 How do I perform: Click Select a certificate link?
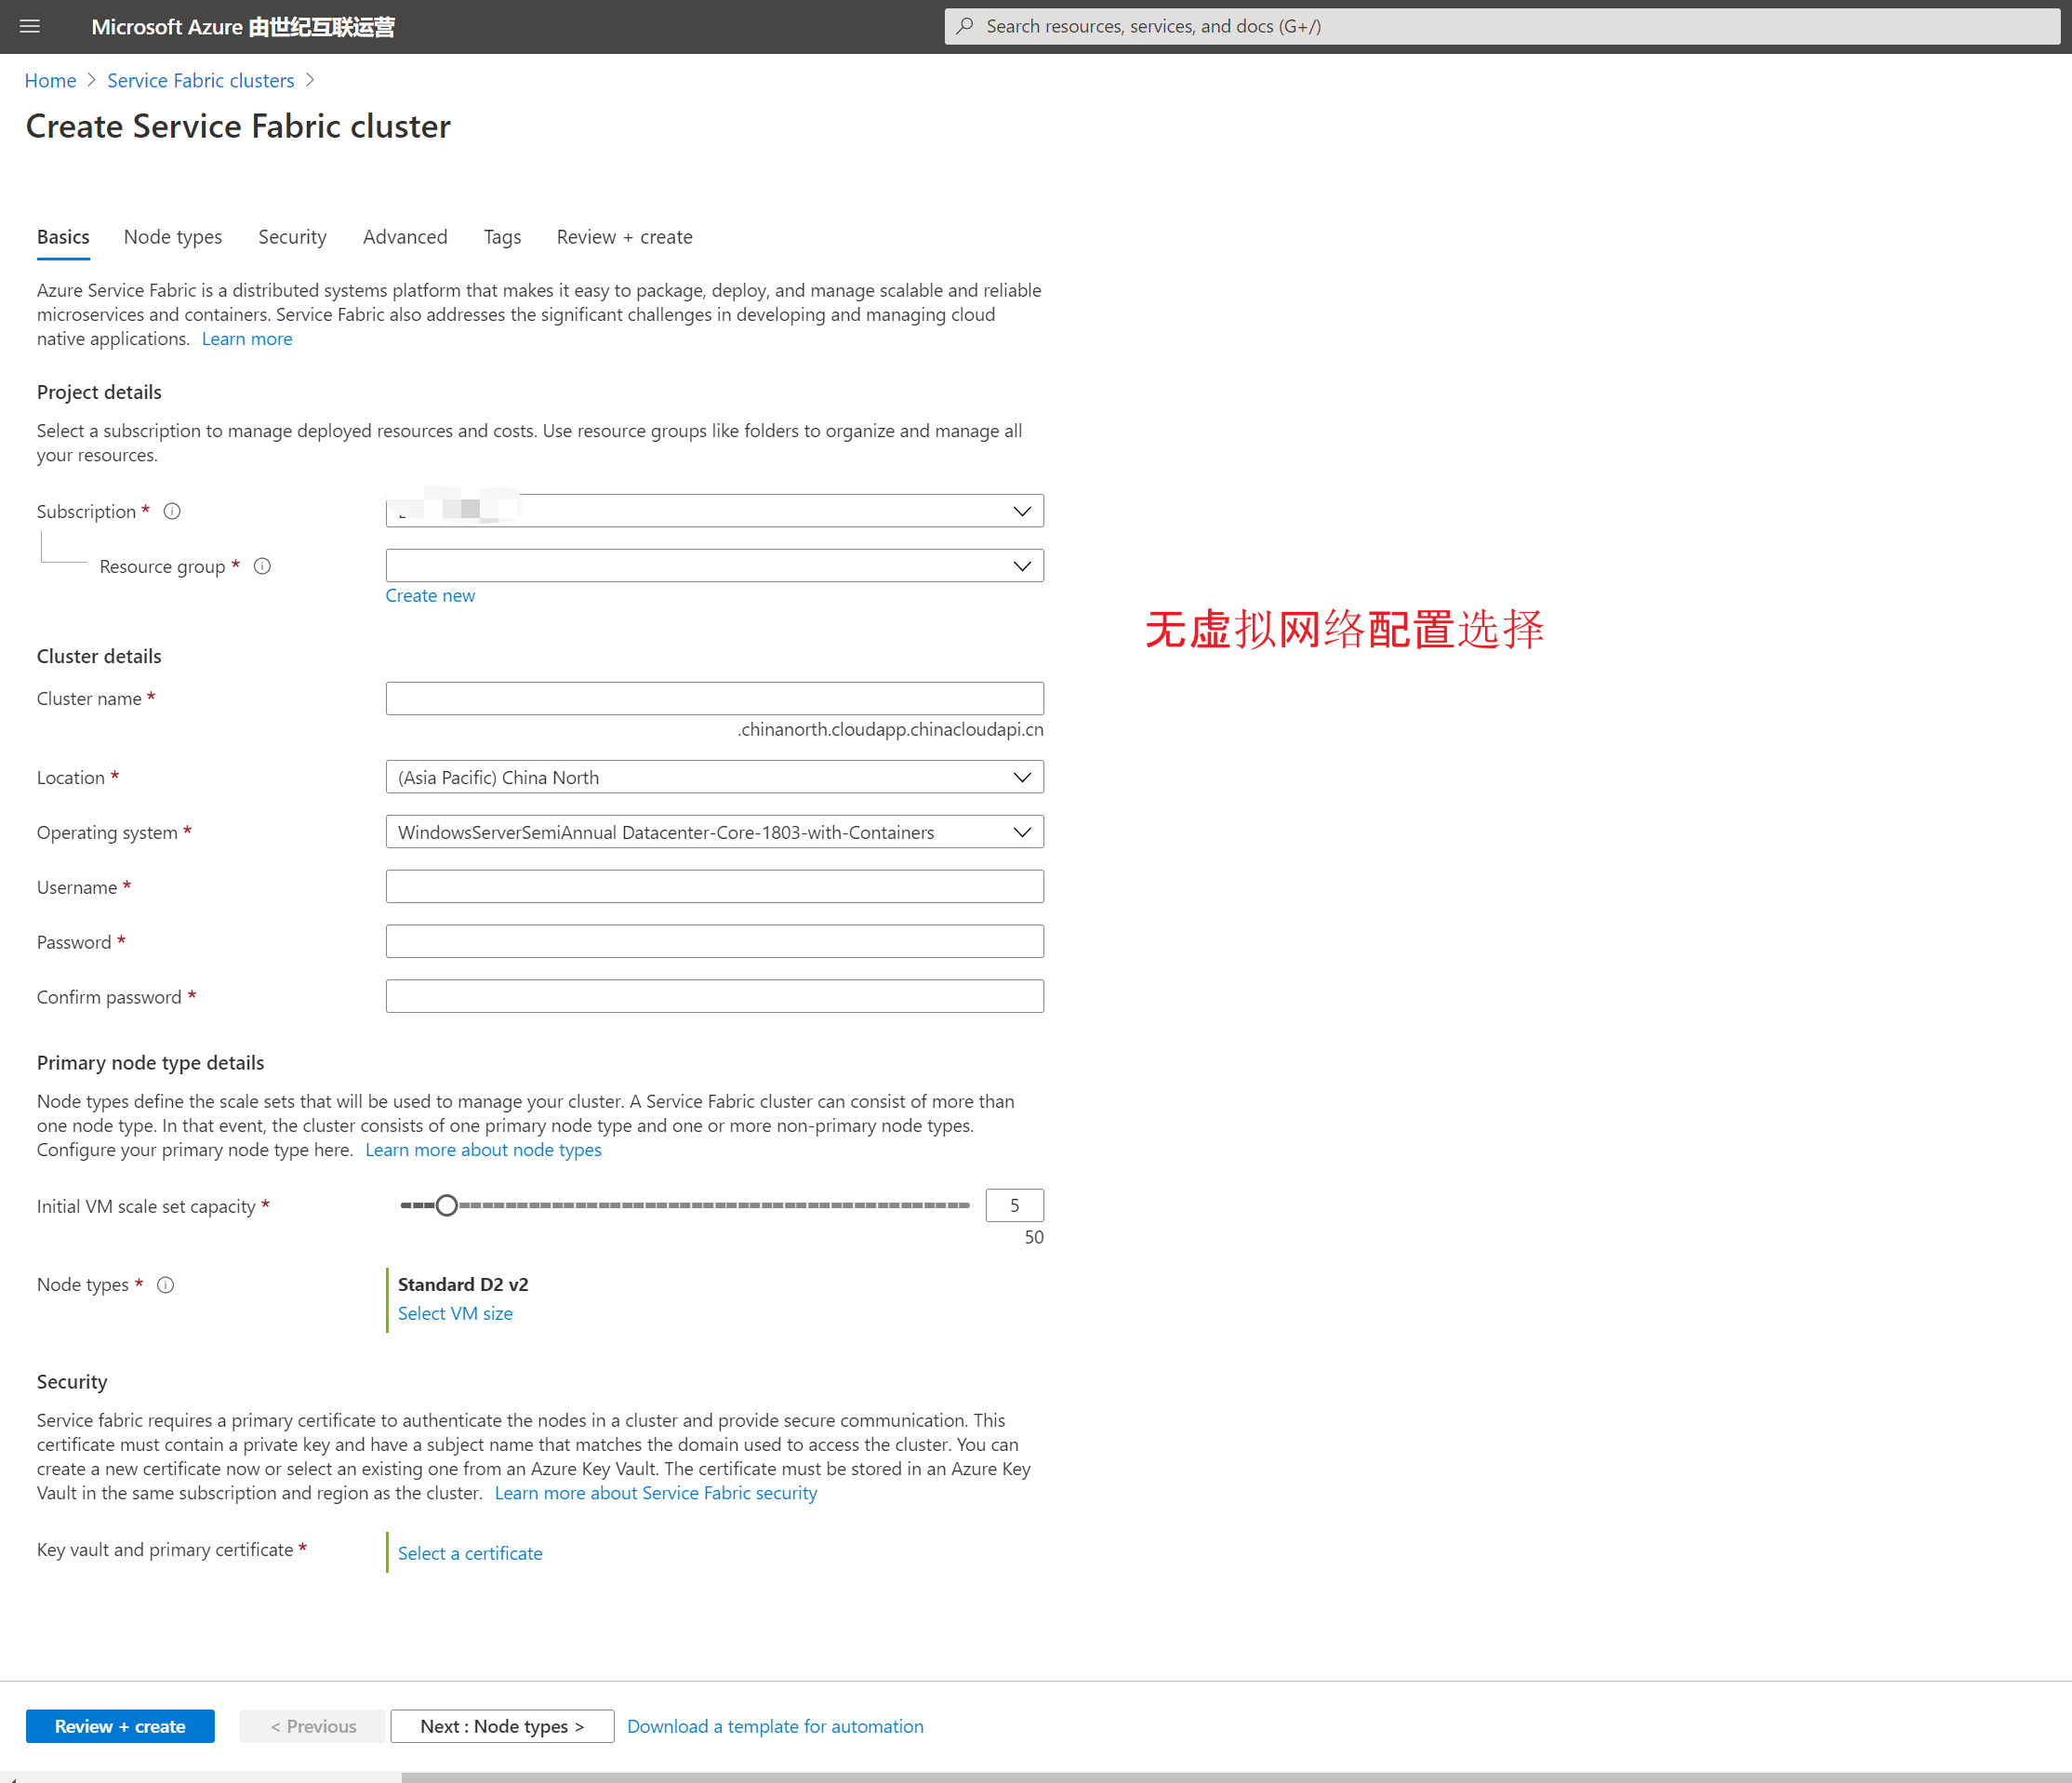[470, 1553]
